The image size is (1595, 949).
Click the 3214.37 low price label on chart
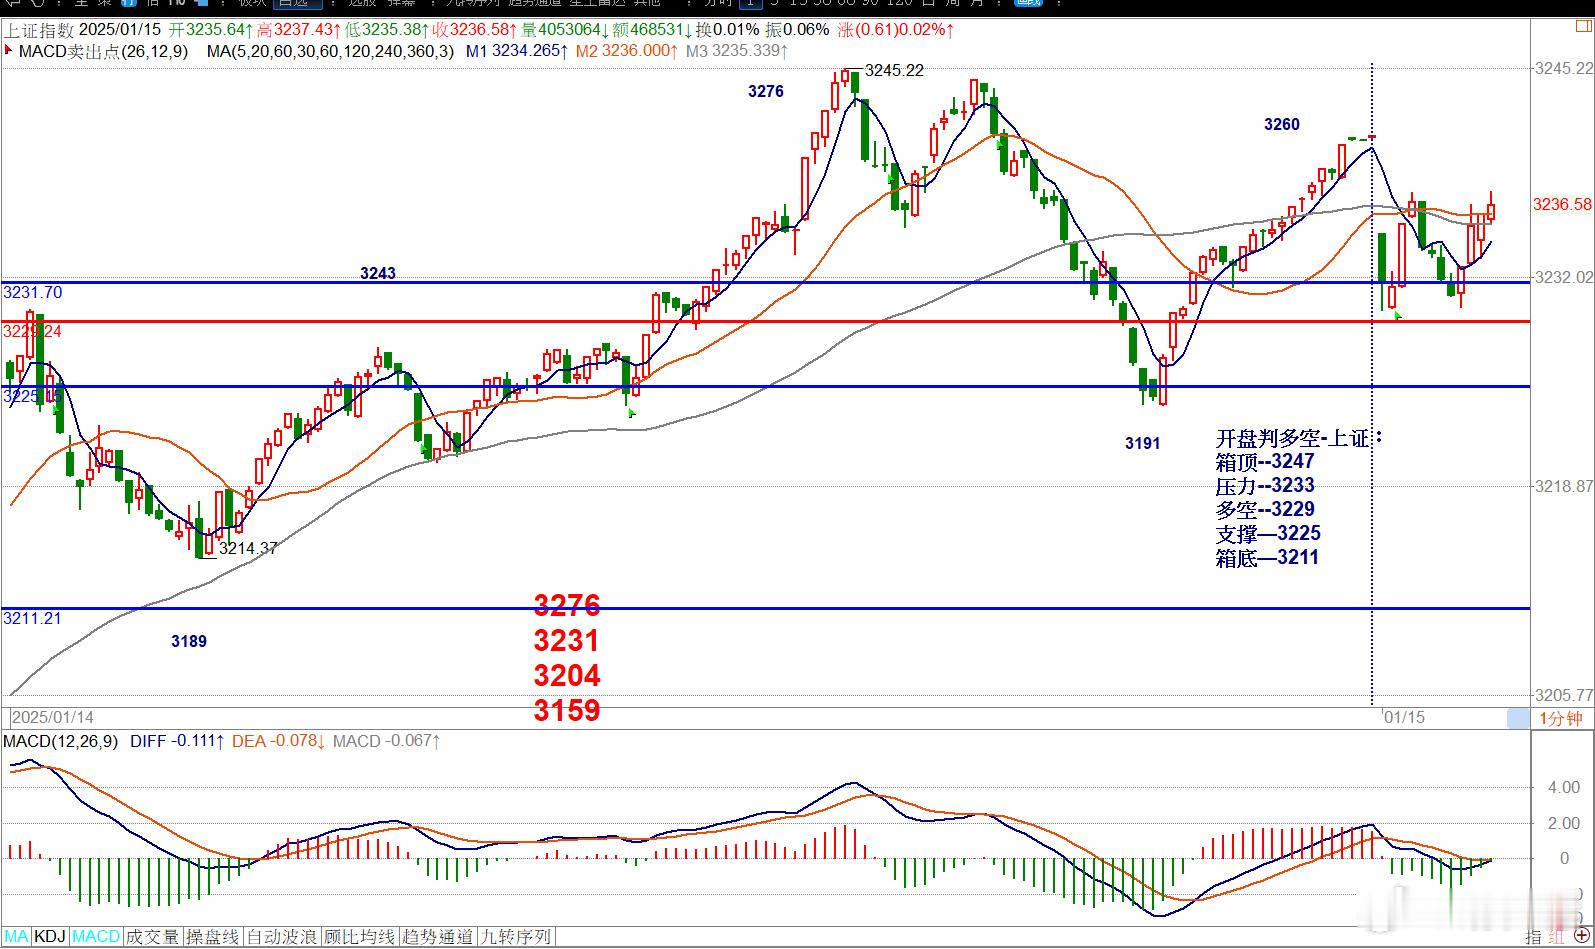(248, 548)
